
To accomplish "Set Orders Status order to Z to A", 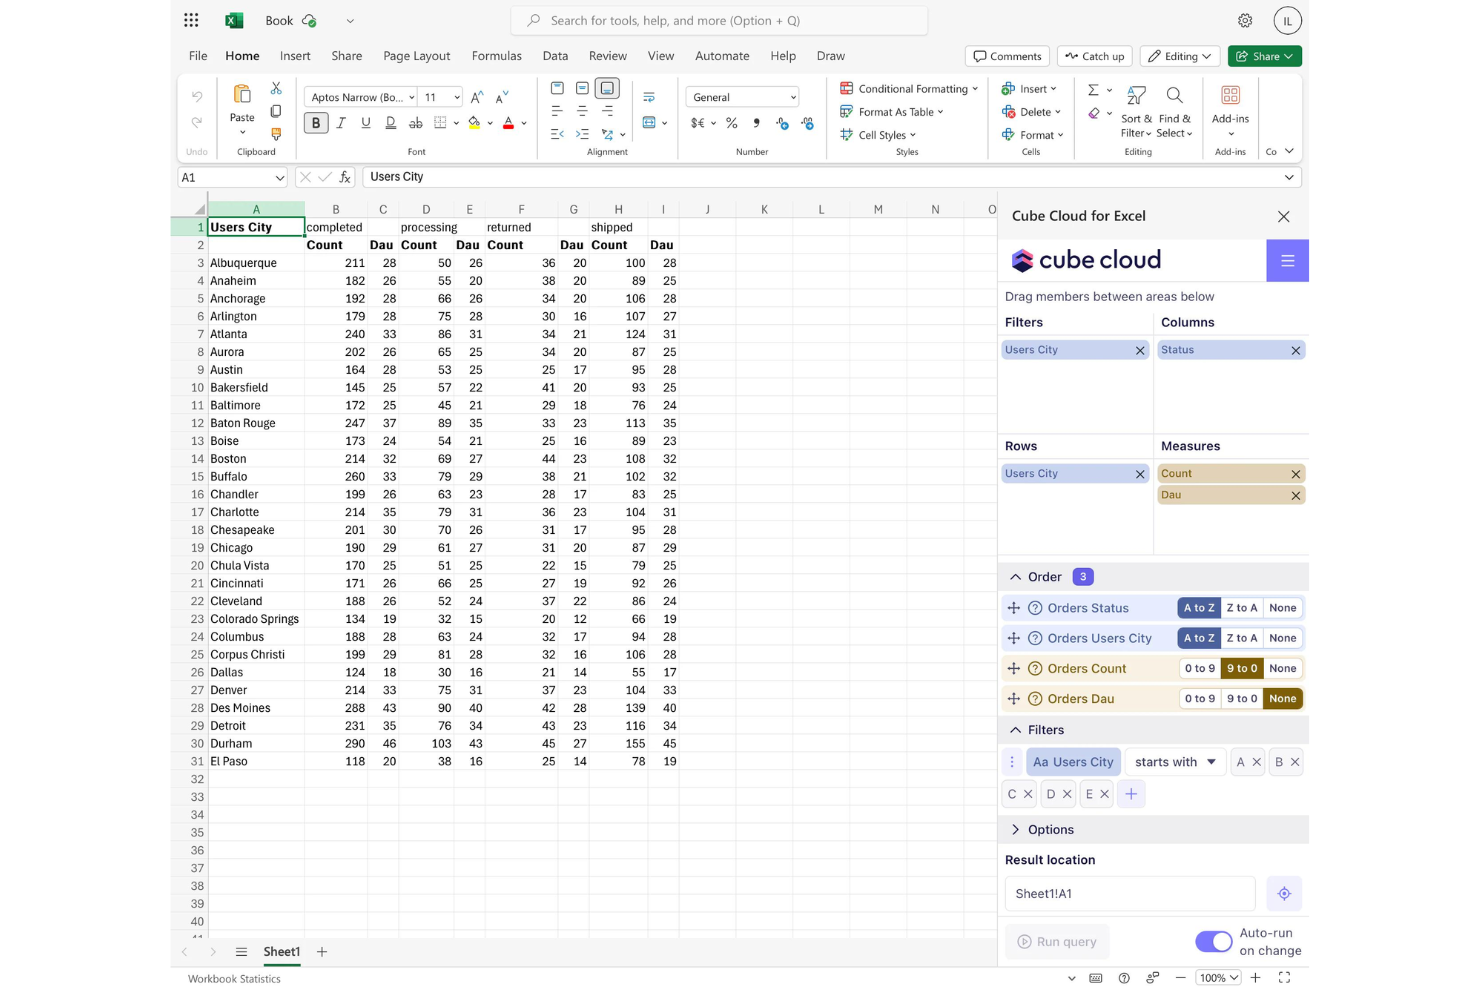I will tap(1242, 608).
